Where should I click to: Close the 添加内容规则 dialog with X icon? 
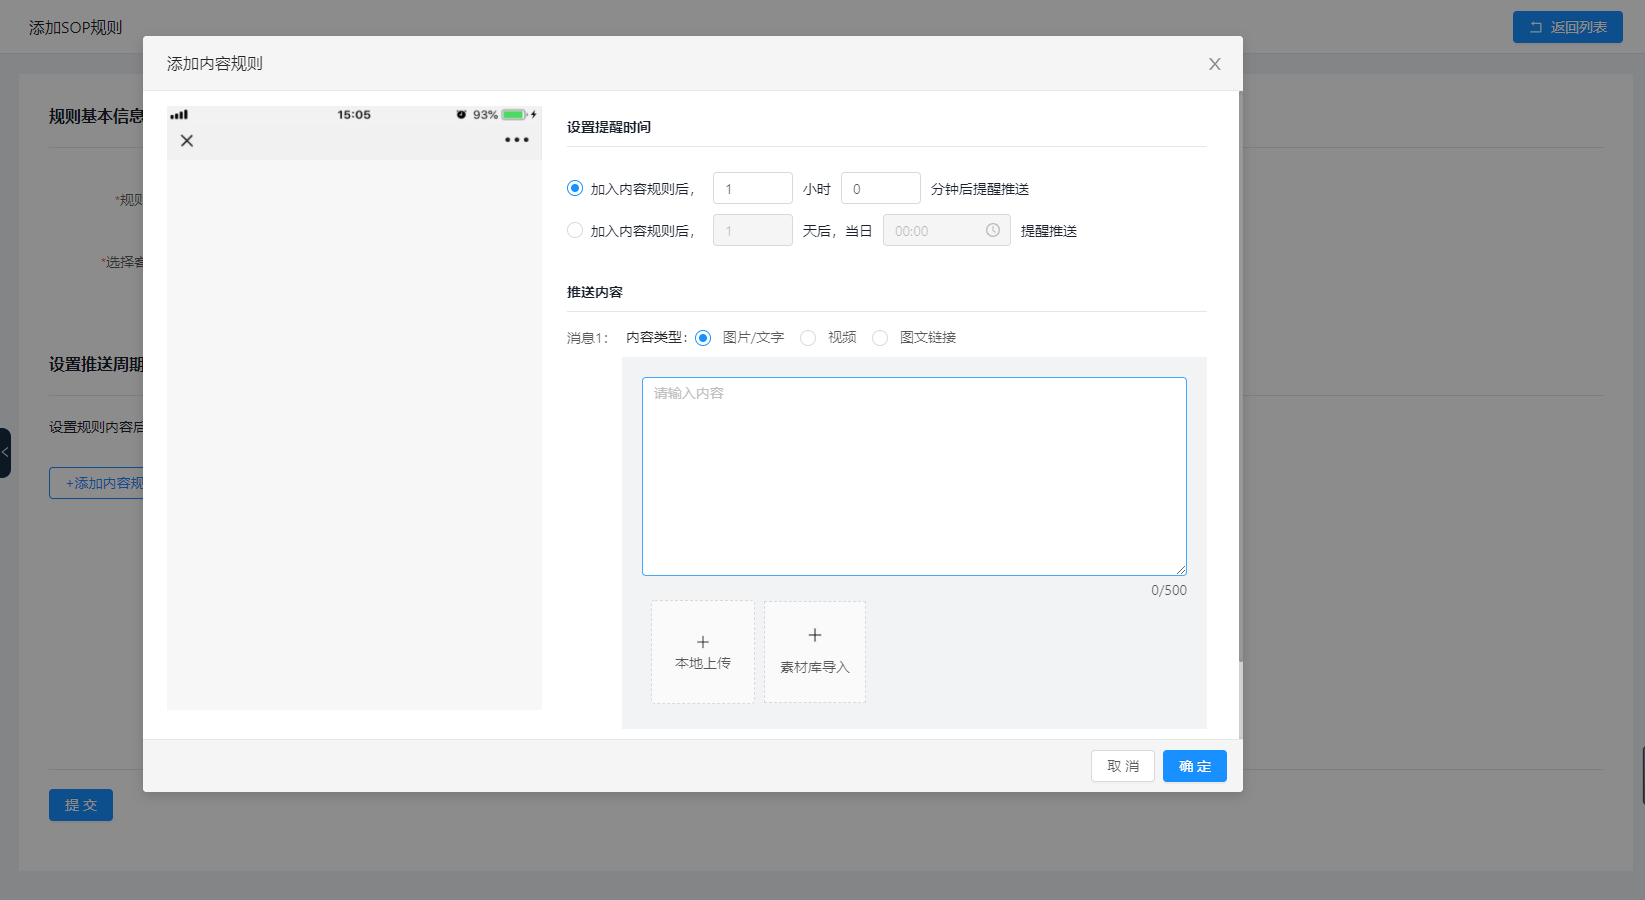pos(1215,64)
